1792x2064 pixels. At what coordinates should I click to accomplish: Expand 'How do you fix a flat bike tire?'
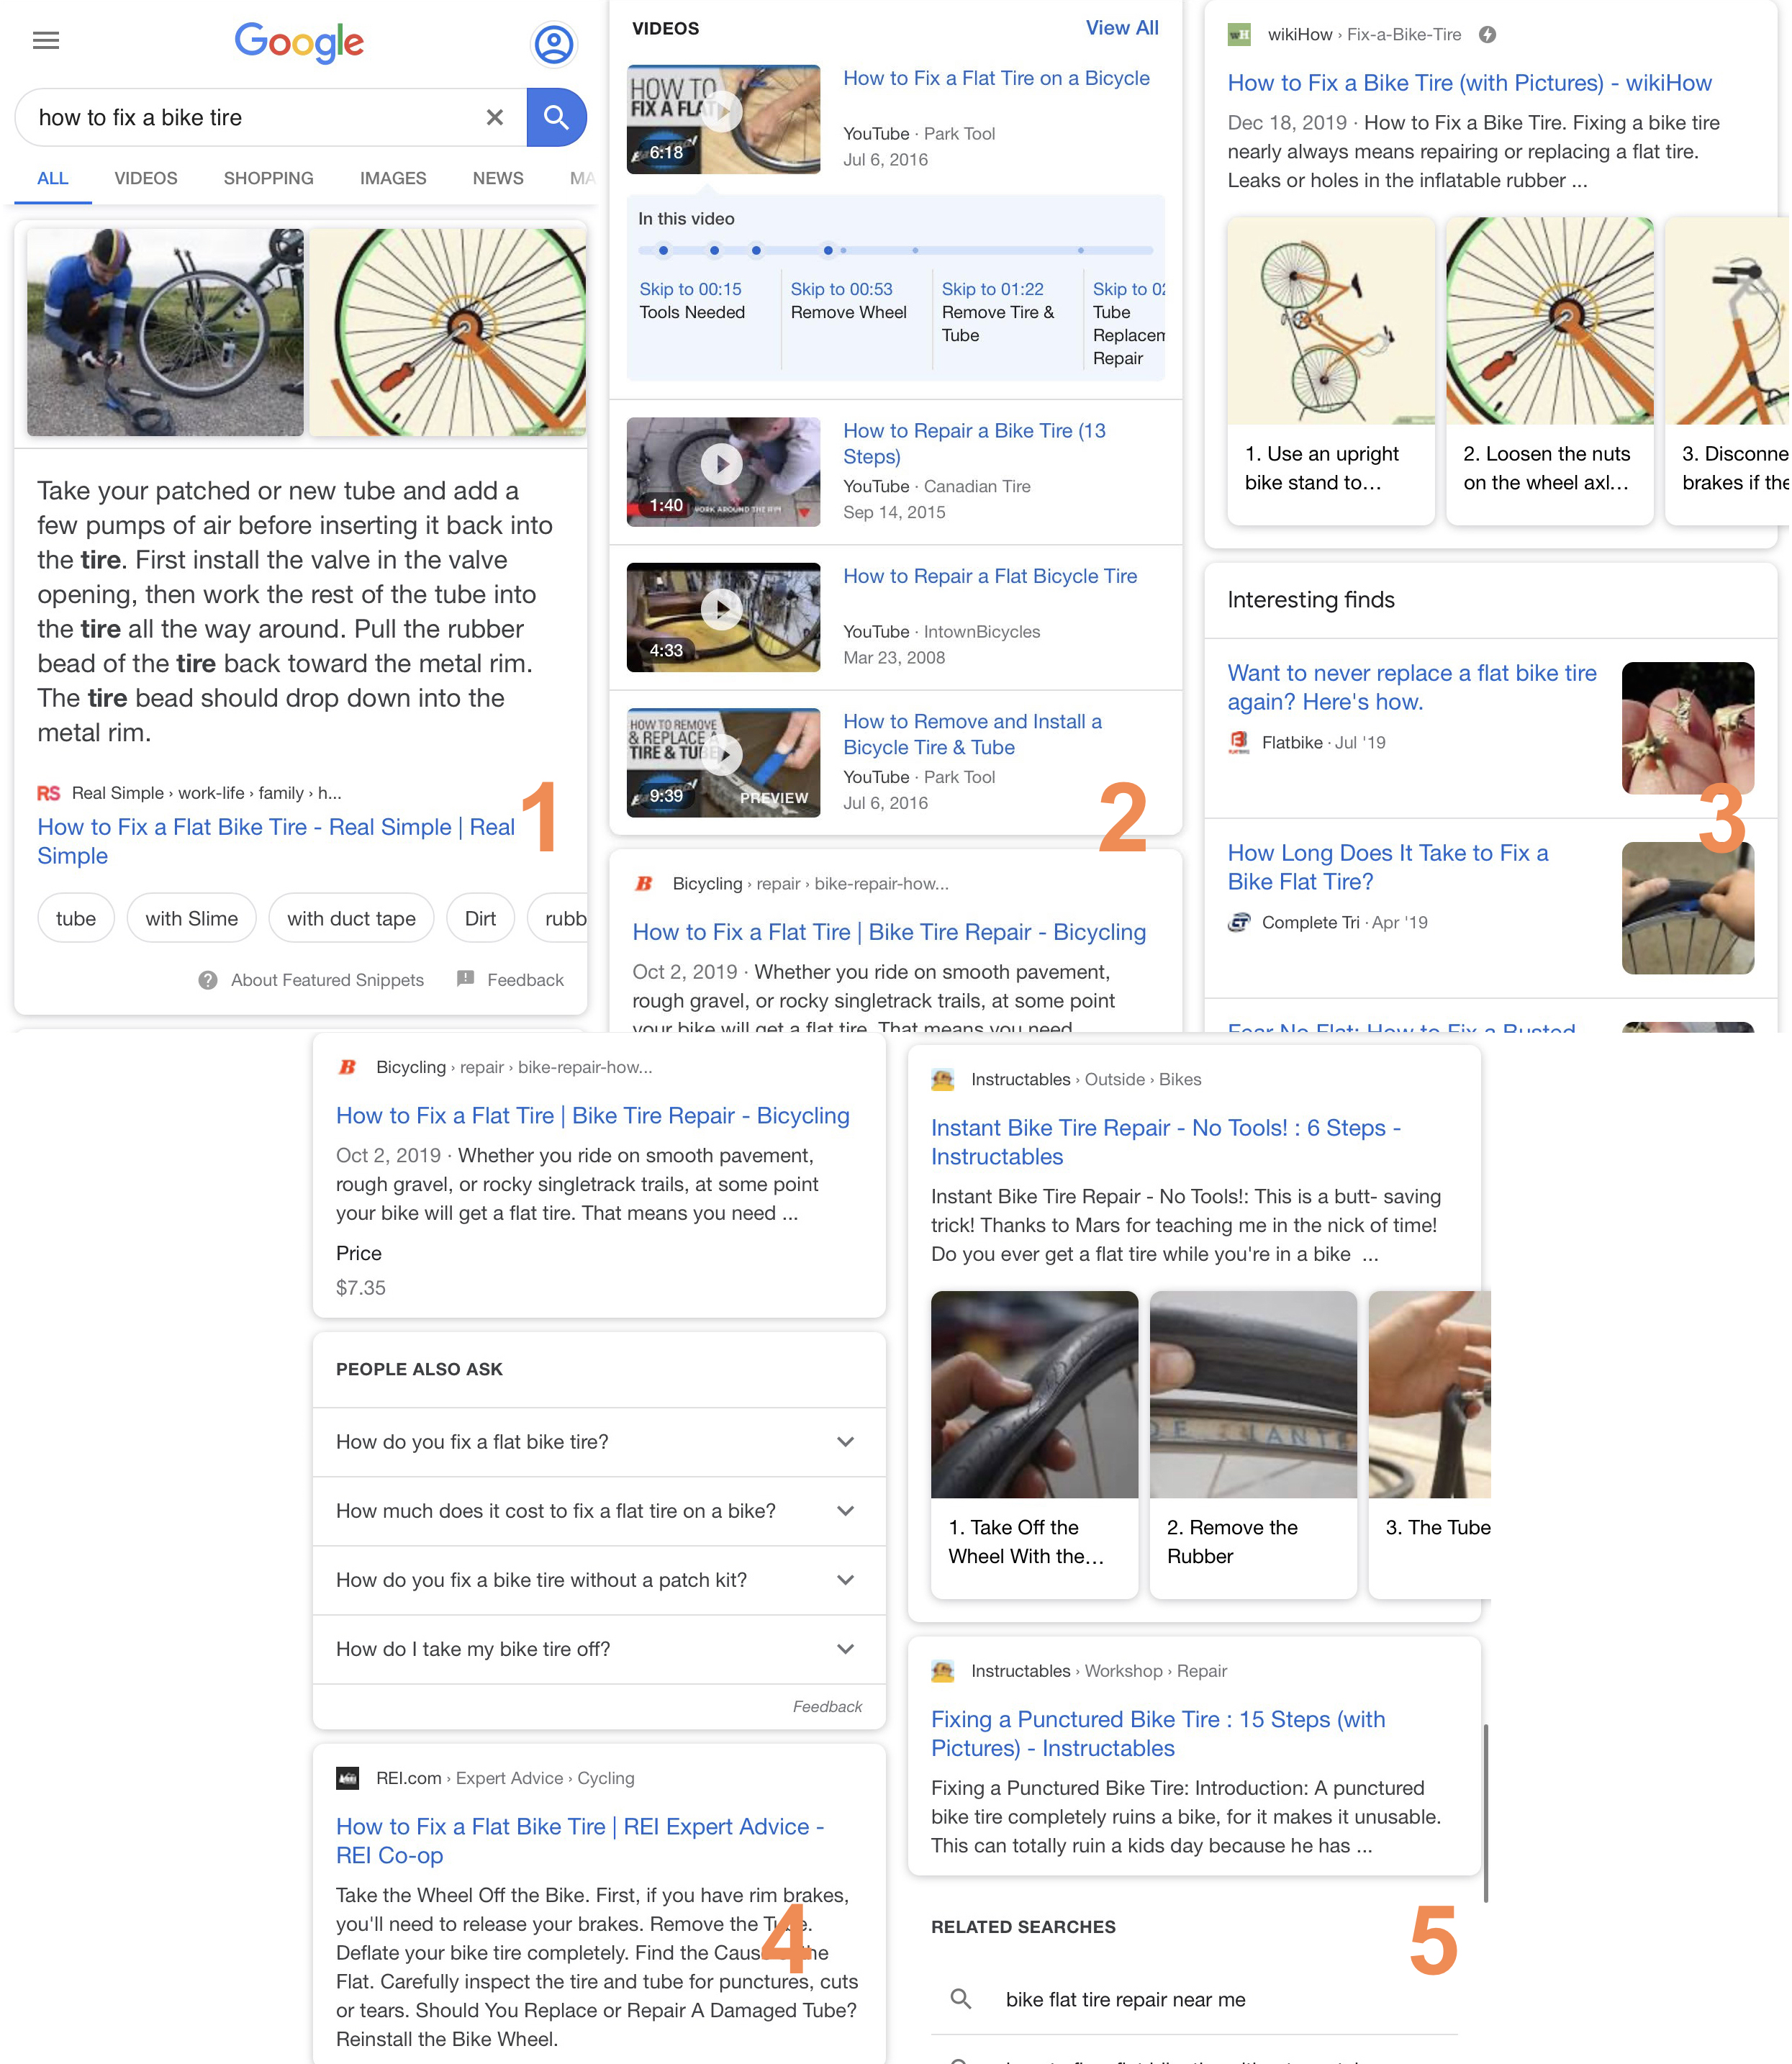845,1442
